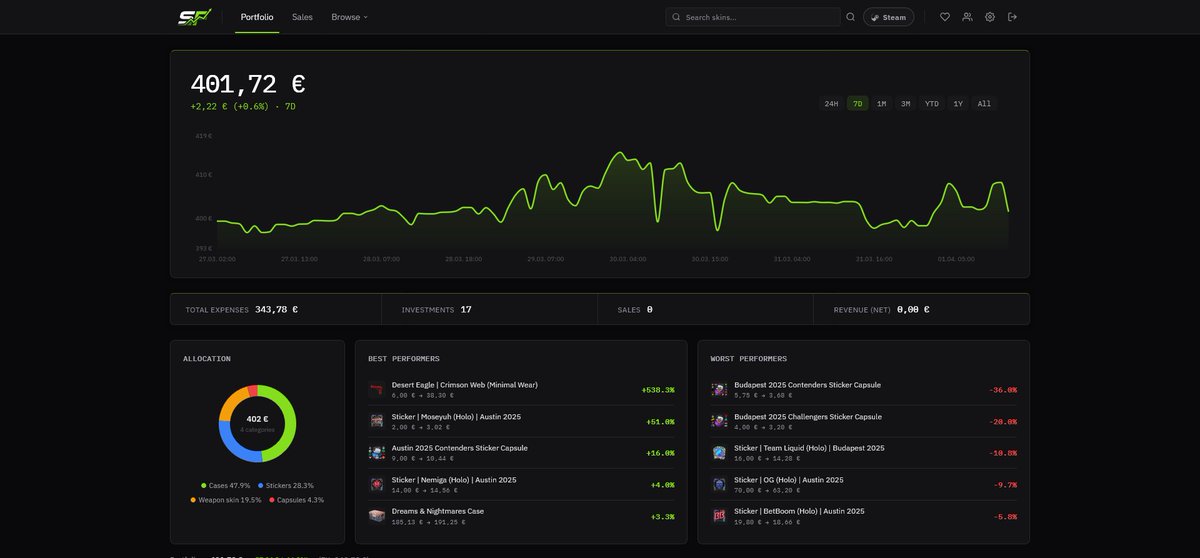1200x558 pixels.
Task: Click the Revenue (Net) 0,00 € stat
Action: coord(921,309)
